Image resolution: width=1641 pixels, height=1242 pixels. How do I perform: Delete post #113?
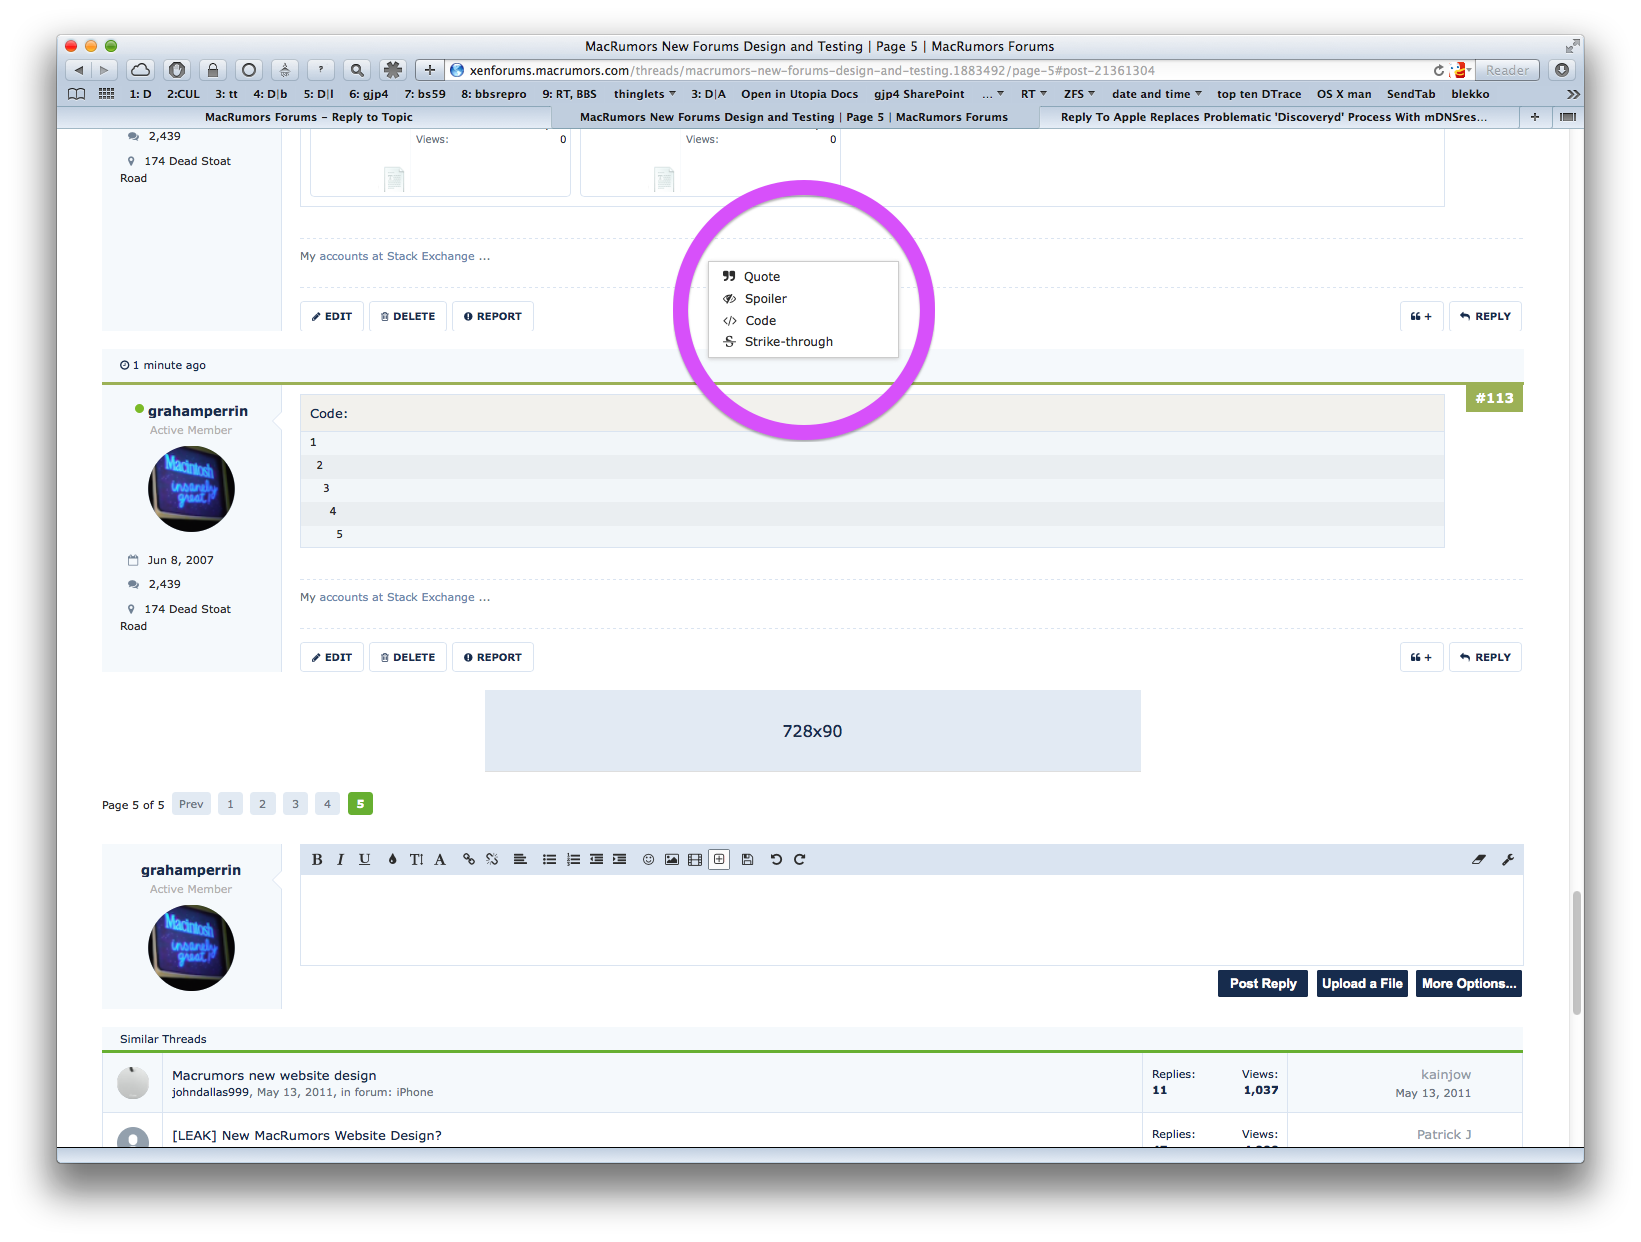tap(408, 657)
